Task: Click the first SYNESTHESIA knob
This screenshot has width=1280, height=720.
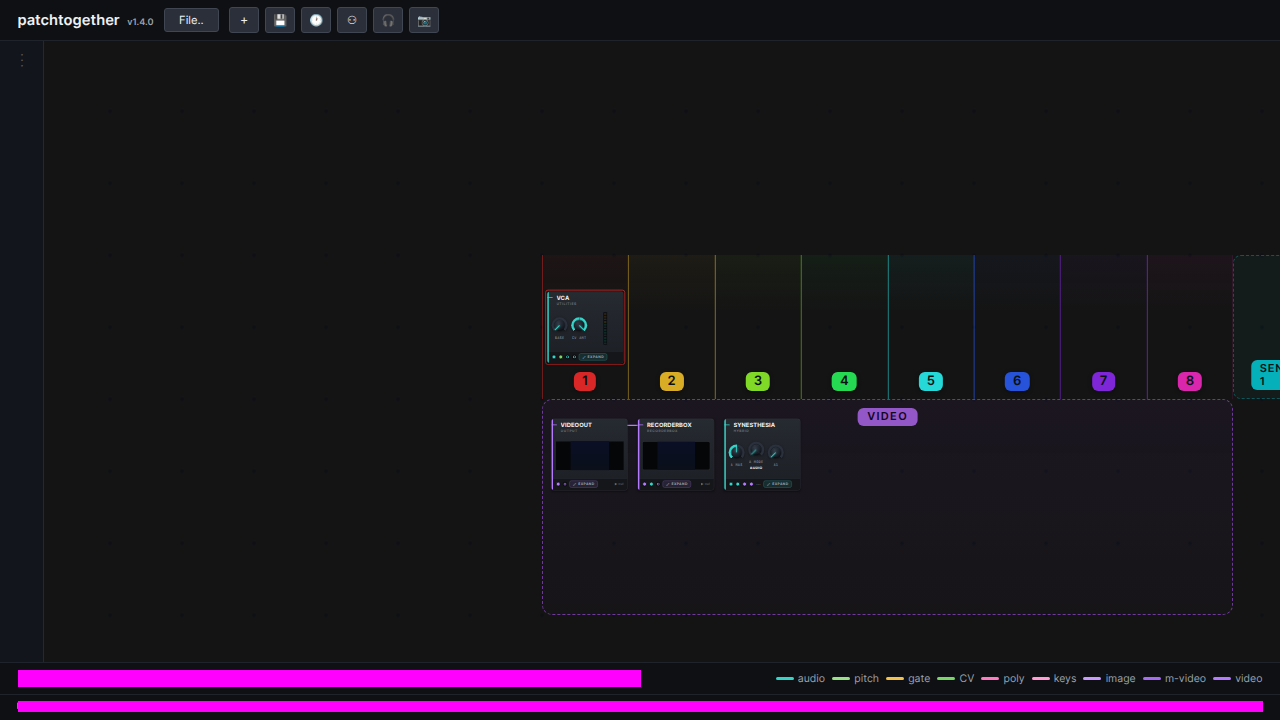Action: click(736, 452)
